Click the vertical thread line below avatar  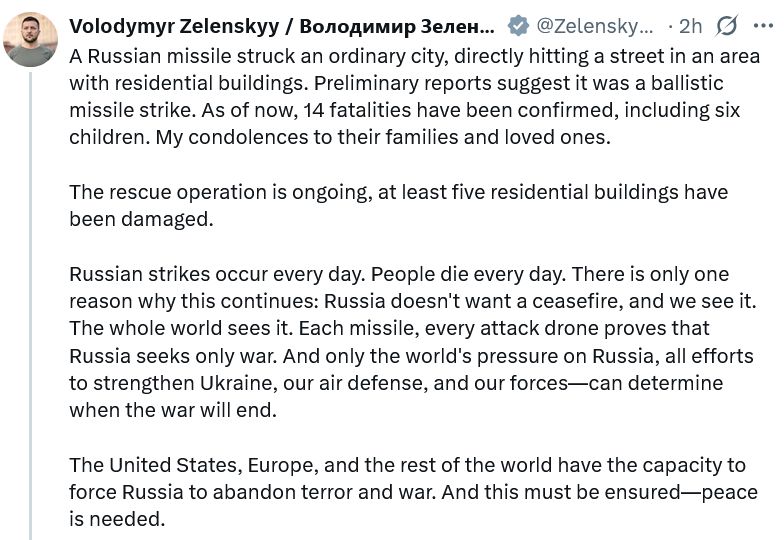tap(31, 300)
